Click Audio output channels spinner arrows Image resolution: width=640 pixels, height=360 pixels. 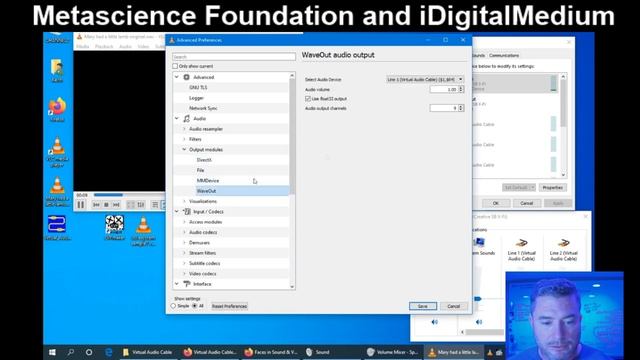click(x=461, y=108)
